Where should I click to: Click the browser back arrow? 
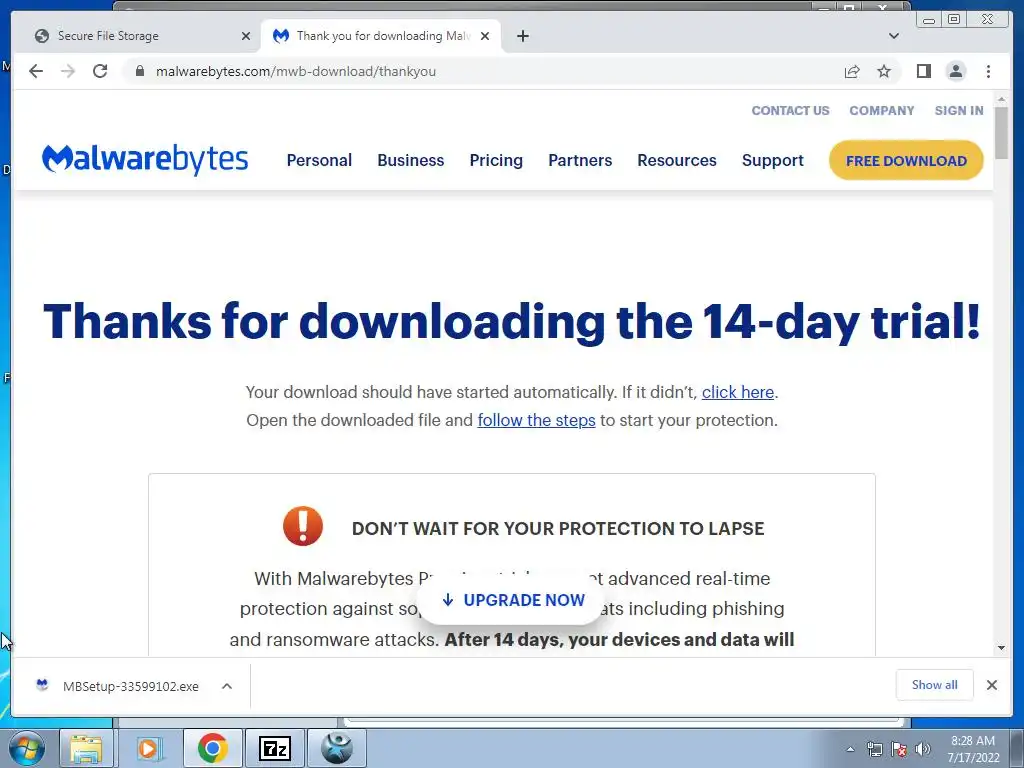tap(36, 71)
